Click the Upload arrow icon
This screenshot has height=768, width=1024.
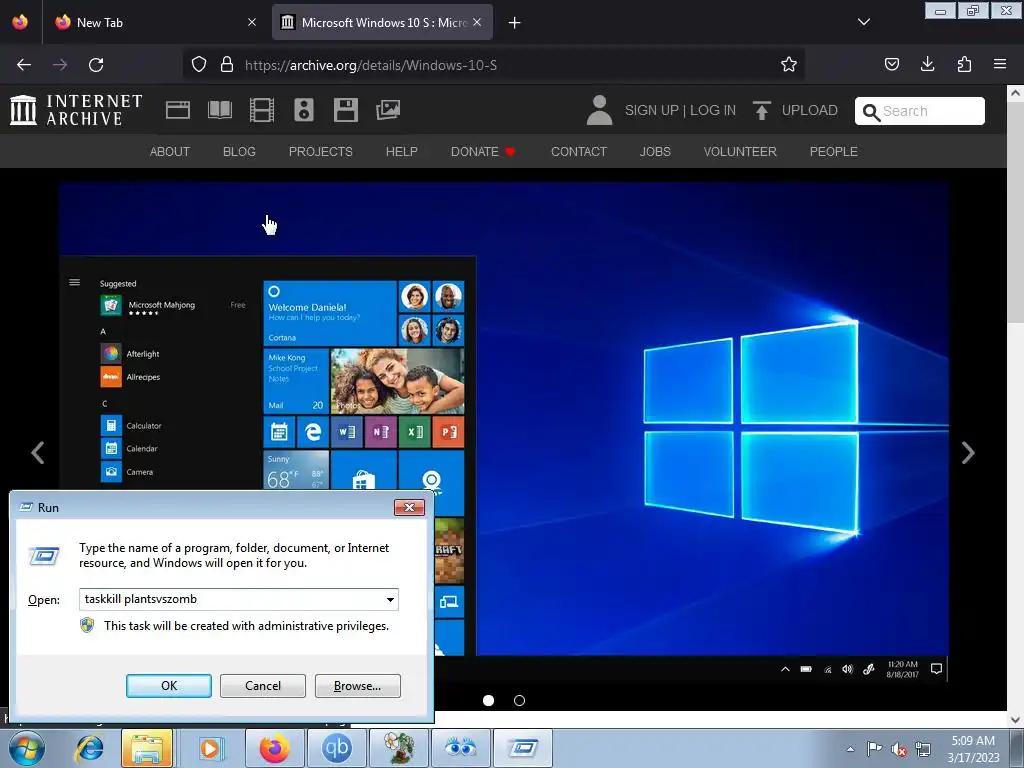pyautogui.click(x=761, y=110)
